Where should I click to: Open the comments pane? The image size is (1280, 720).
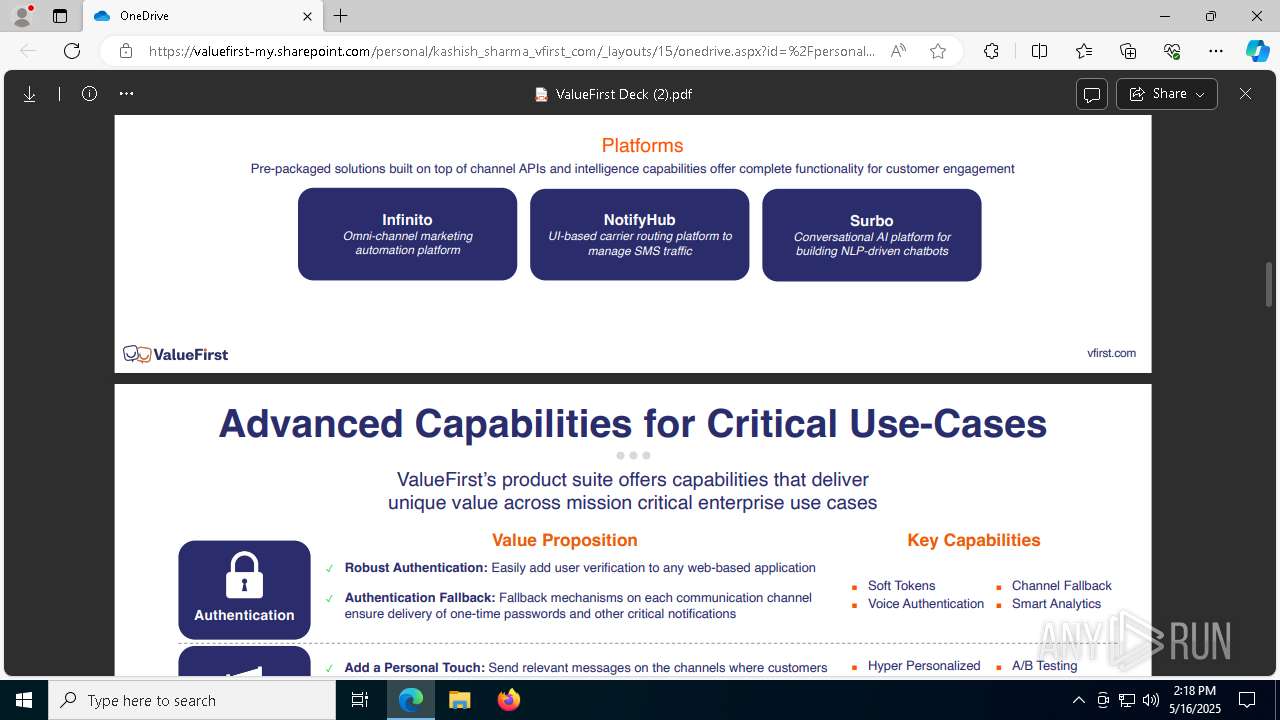coord(1092,94)
